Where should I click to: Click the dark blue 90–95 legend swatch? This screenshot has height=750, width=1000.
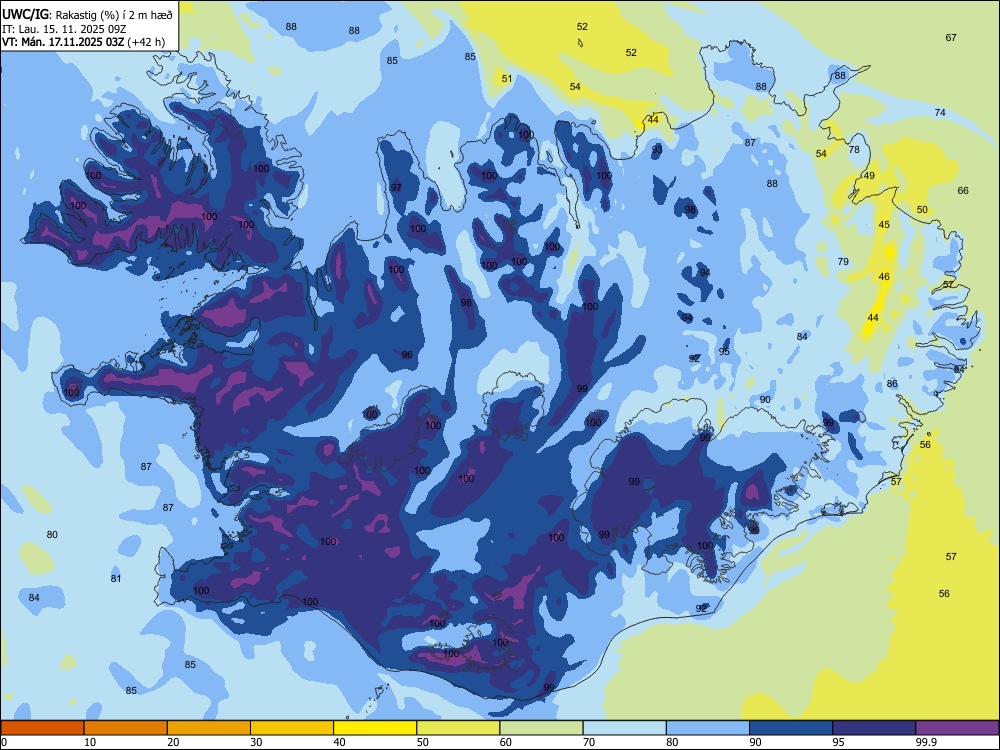tap(791, 728)
